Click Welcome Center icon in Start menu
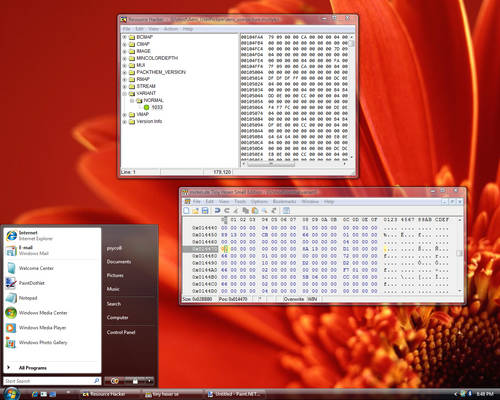This screenshot has height=400, width=500. point(11,268)
